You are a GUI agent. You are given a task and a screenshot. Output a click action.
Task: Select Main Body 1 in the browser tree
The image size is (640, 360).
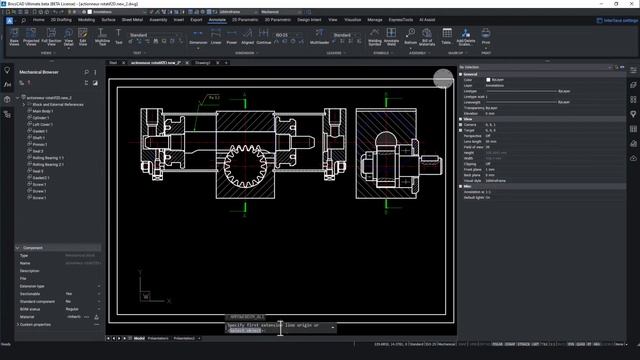(x=43, y=111)
